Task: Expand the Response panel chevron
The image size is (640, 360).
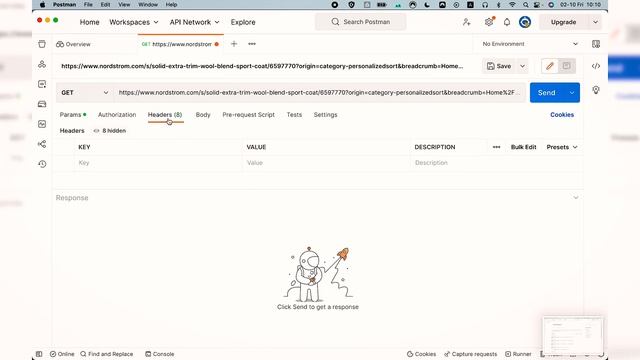Action: pos(576,198)
